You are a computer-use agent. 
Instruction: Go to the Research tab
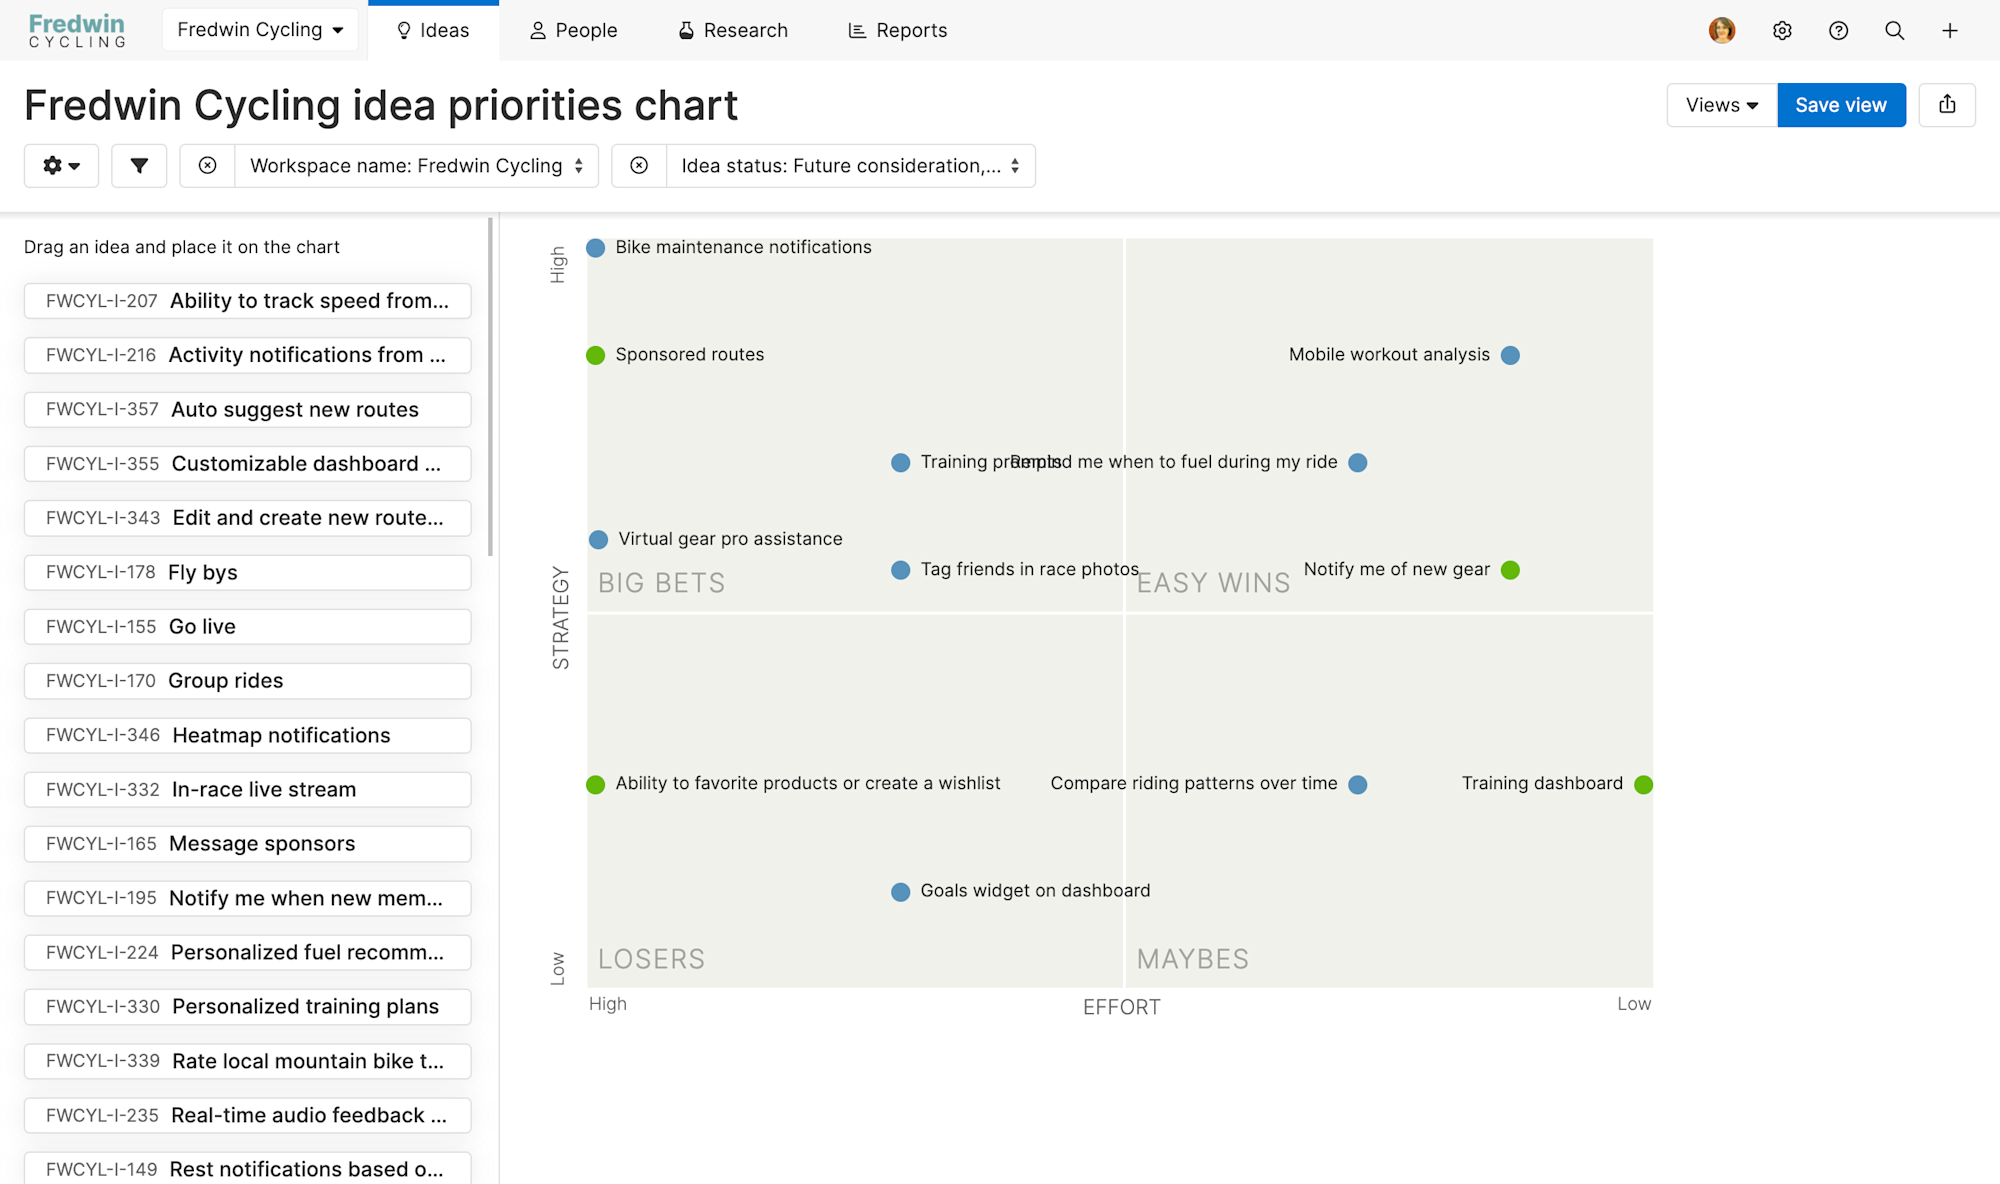click(733, 31)
